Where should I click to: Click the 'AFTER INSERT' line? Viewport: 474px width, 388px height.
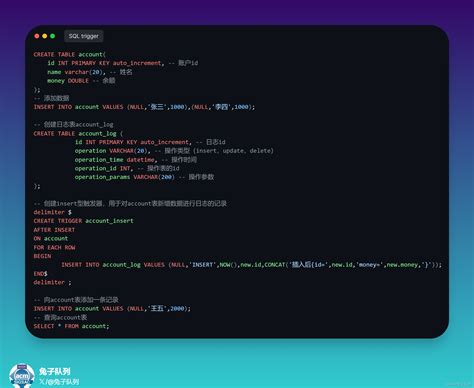tap(54, 230)
